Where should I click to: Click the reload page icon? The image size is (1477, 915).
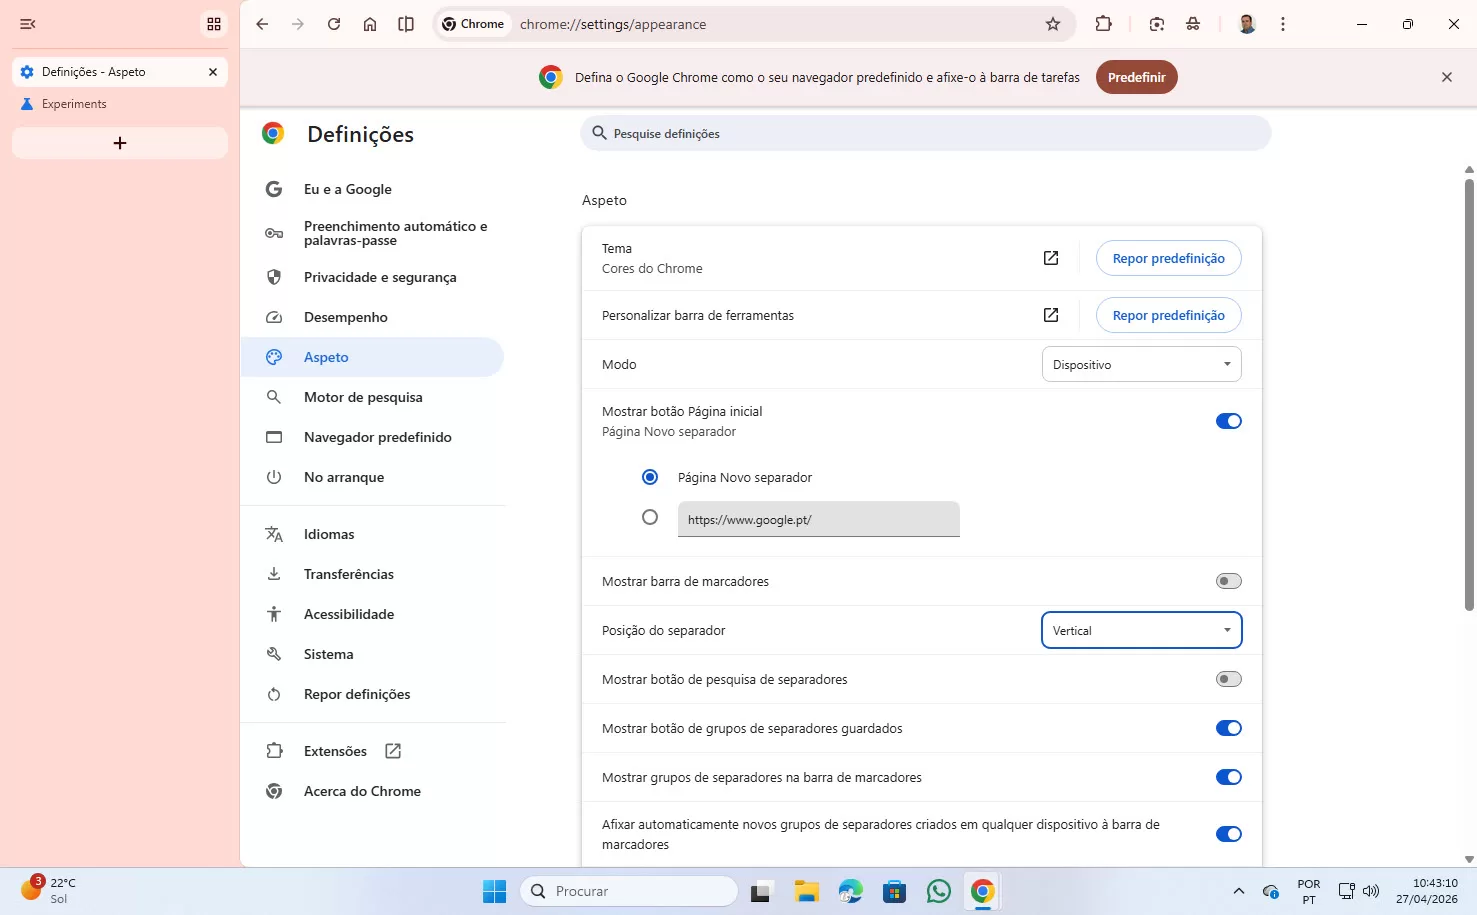pos(334,24)
